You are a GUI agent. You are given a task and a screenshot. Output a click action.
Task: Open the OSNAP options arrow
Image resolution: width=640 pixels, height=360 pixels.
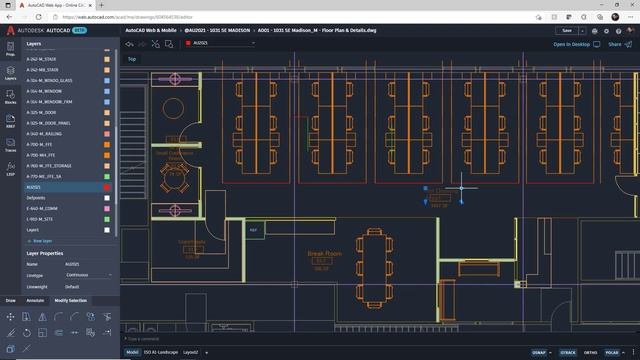pyautogui.click(x=550, y=353)
